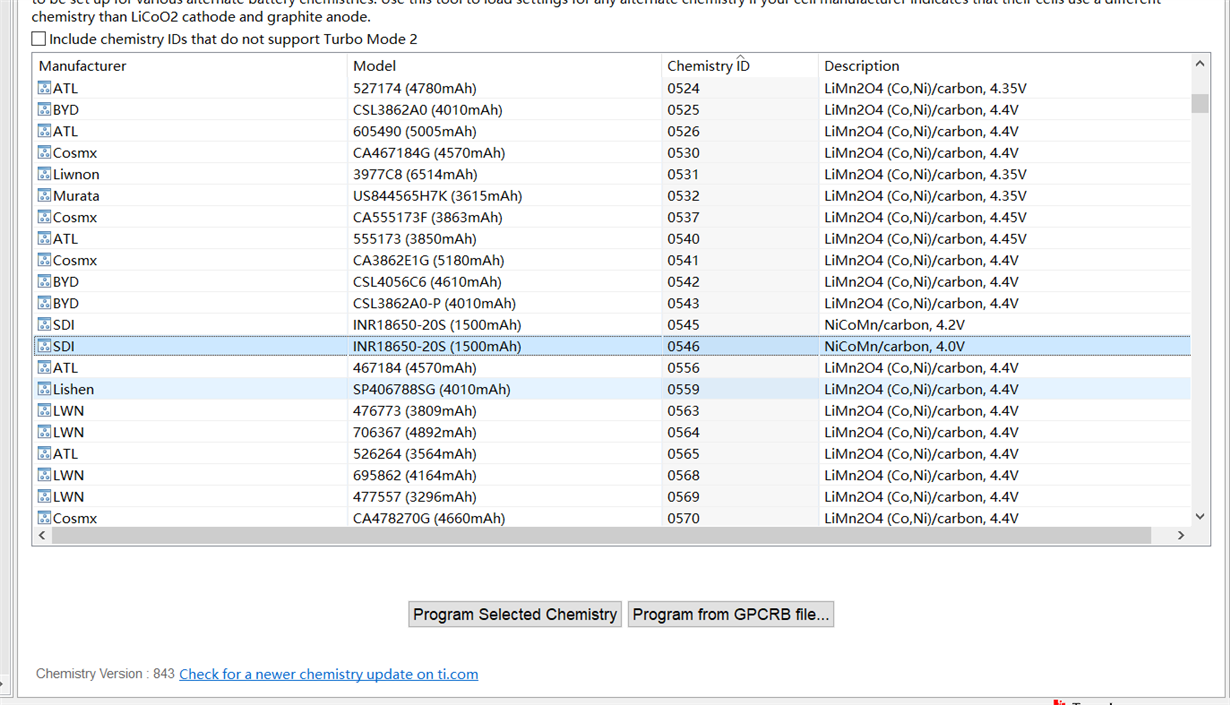1230x705 pixels.
Task: Select model 706367 (4892mAh)
Action: pyautogui.click(x=415, y=432)
